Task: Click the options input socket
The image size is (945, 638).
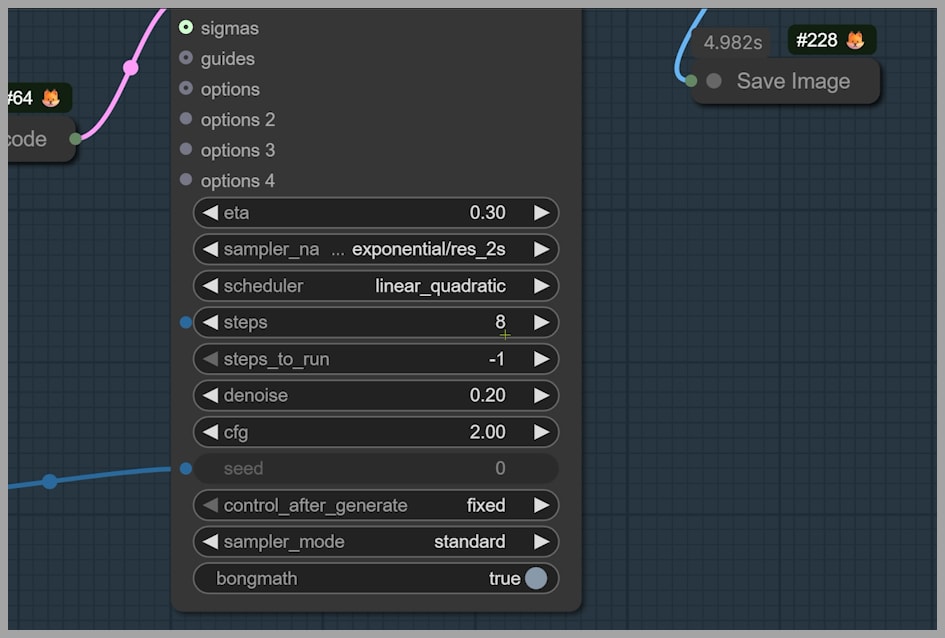Action: pyautogui.click(x=186, y=89)
